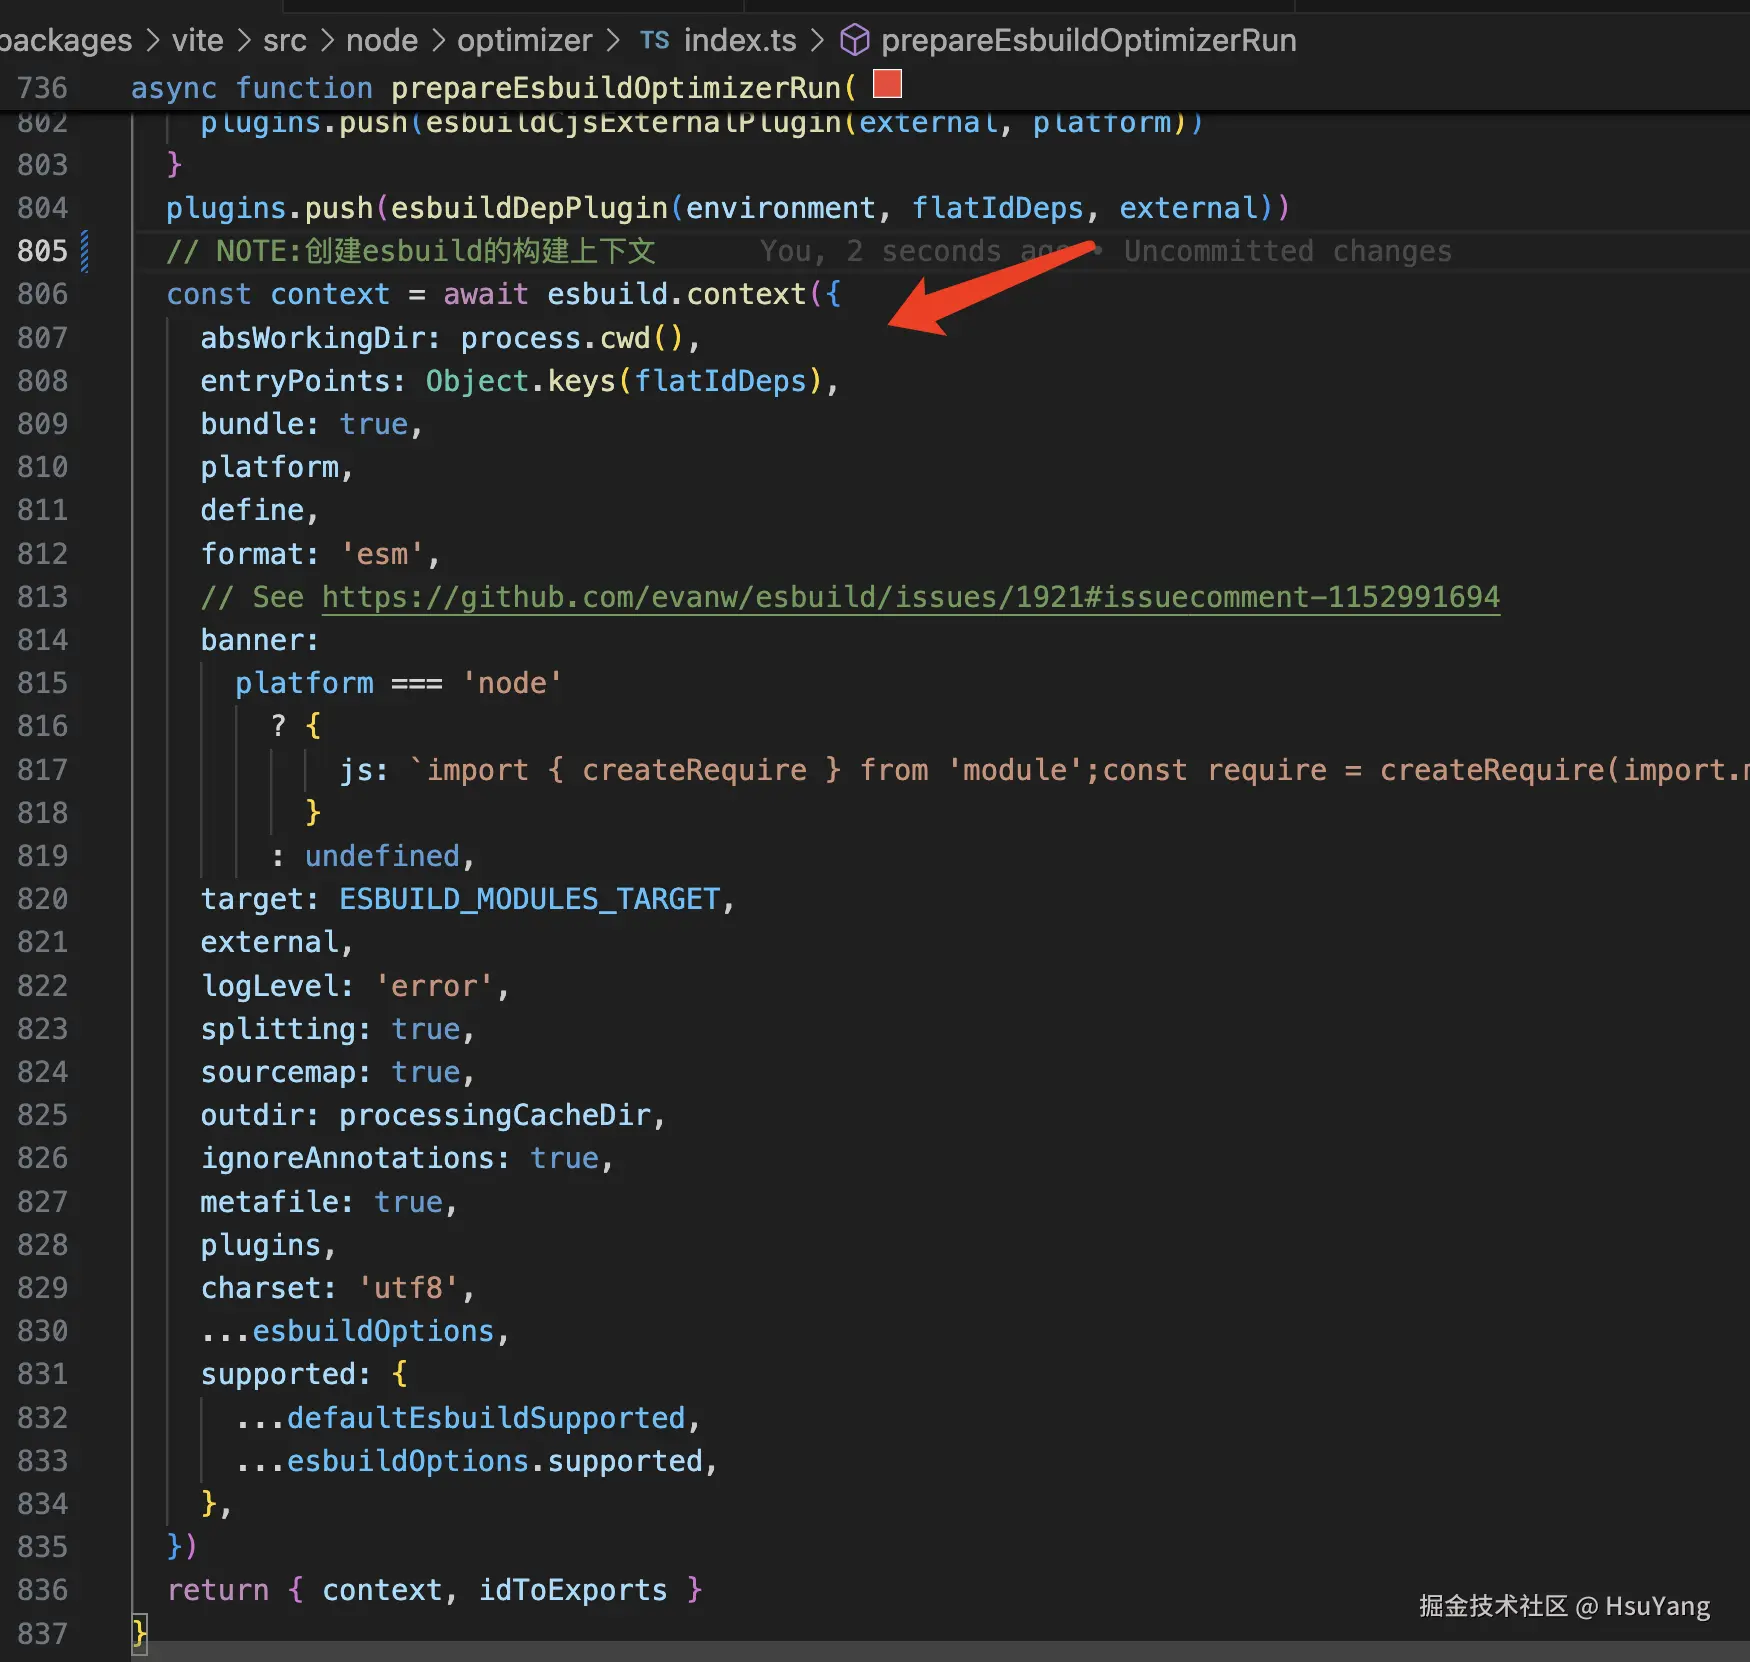
Task: Click 'environment' argument on line 804
Action: click(x=780, y=208)
